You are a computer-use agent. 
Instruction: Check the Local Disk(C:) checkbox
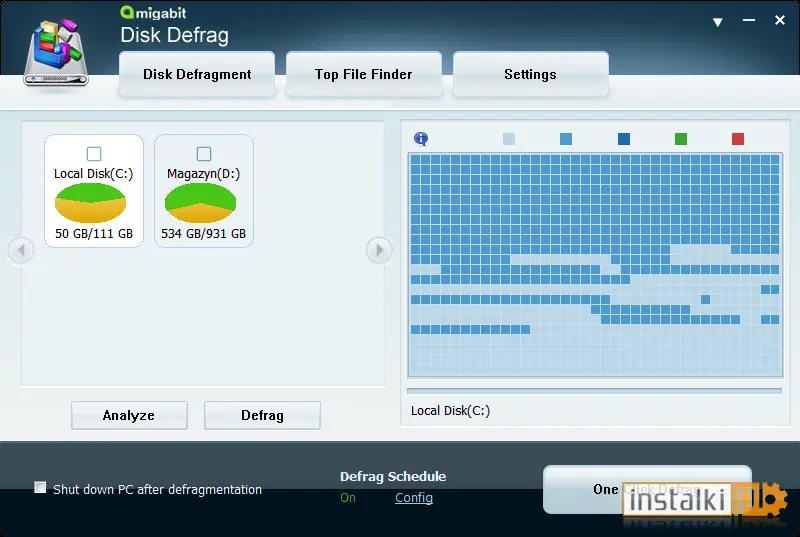(x=94, y=154)
